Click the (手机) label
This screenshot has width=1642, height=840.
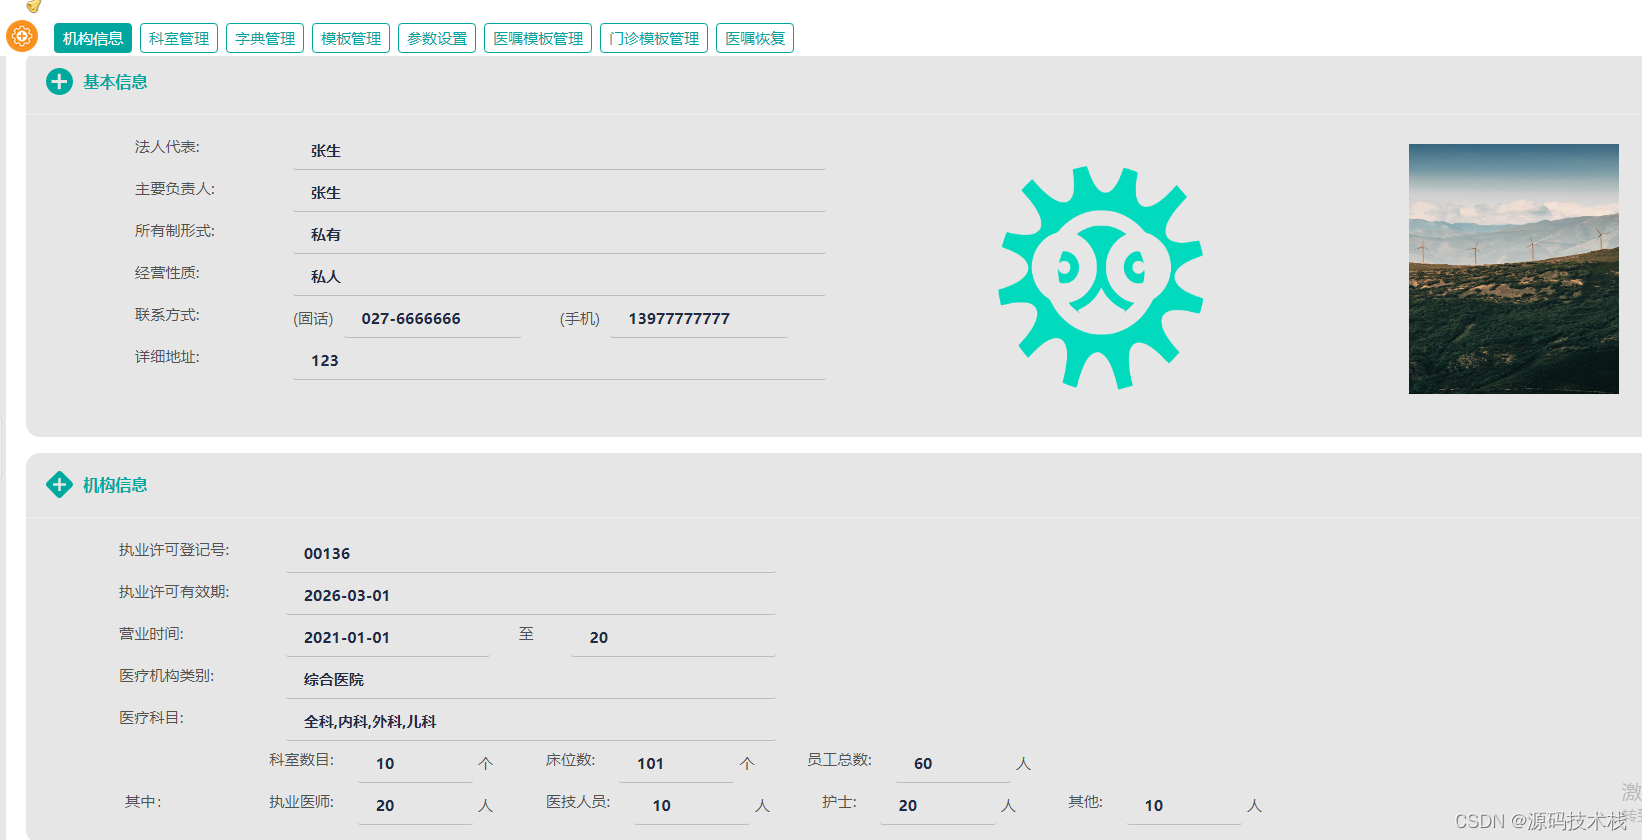click(580, 319)
